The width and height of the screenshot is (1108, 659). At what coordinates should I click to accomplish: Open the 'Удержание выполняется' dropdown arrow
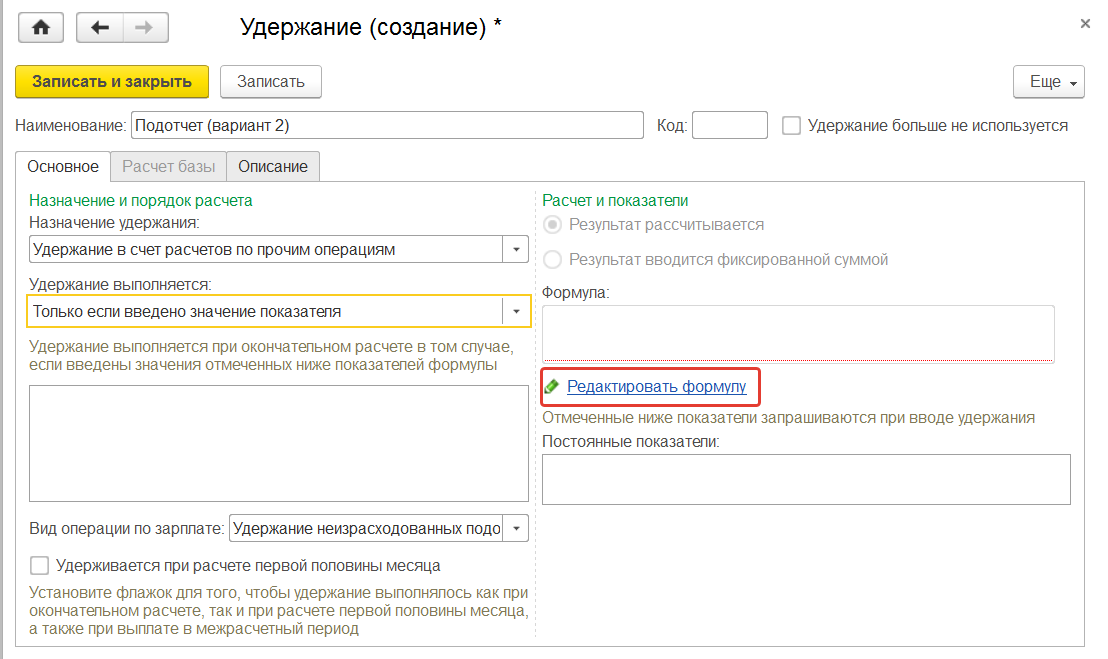click(x=516, y=312)
